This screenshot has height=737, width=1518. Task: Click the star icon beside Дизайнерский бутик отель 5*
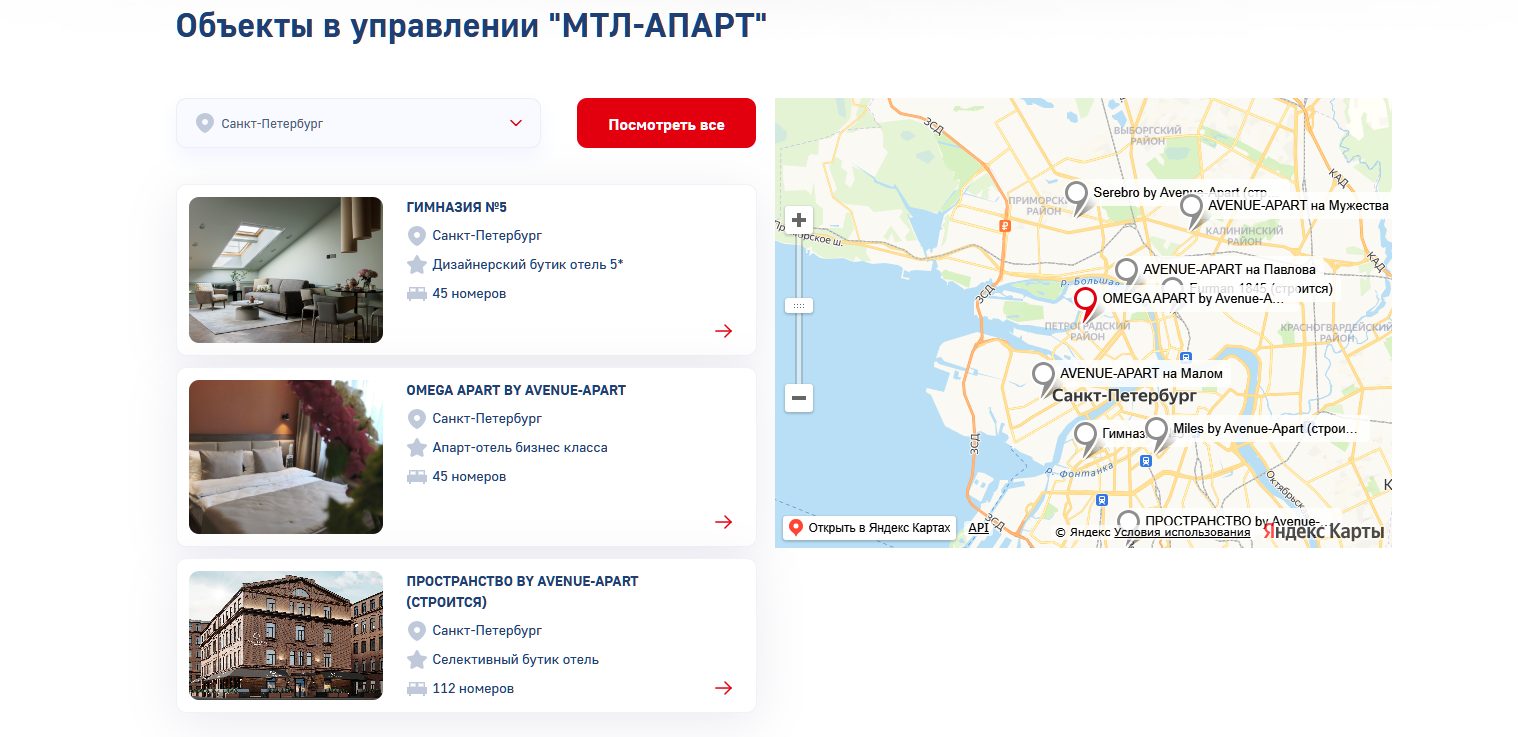[x=417, y=264]
